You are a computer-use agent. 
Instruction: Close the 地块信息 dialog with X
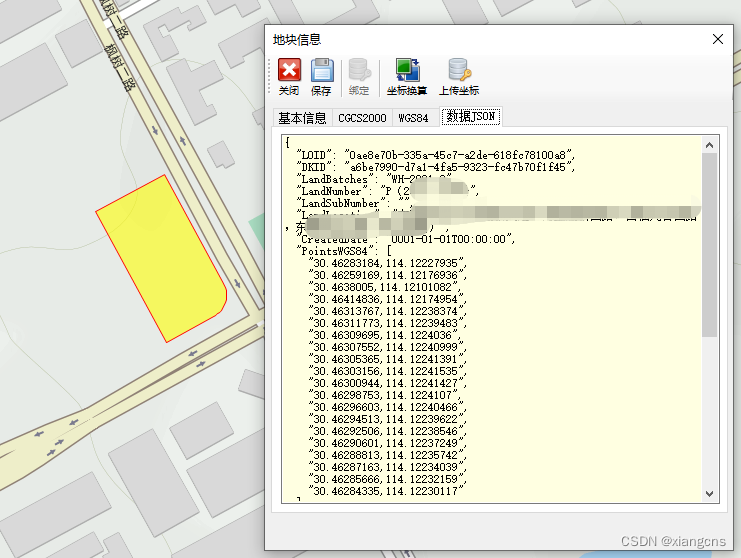[718, 39]
